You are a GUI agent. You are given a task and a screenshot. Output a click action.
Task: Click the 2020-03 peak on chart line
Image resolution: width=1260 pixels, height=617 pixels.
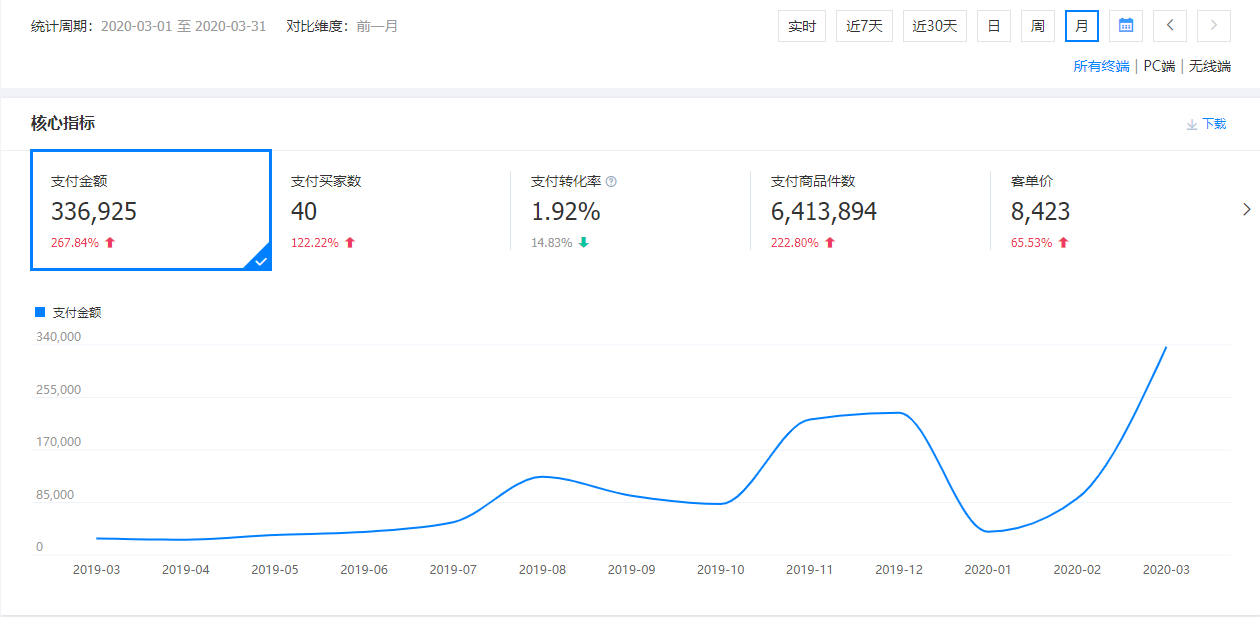click(1166, 348)
